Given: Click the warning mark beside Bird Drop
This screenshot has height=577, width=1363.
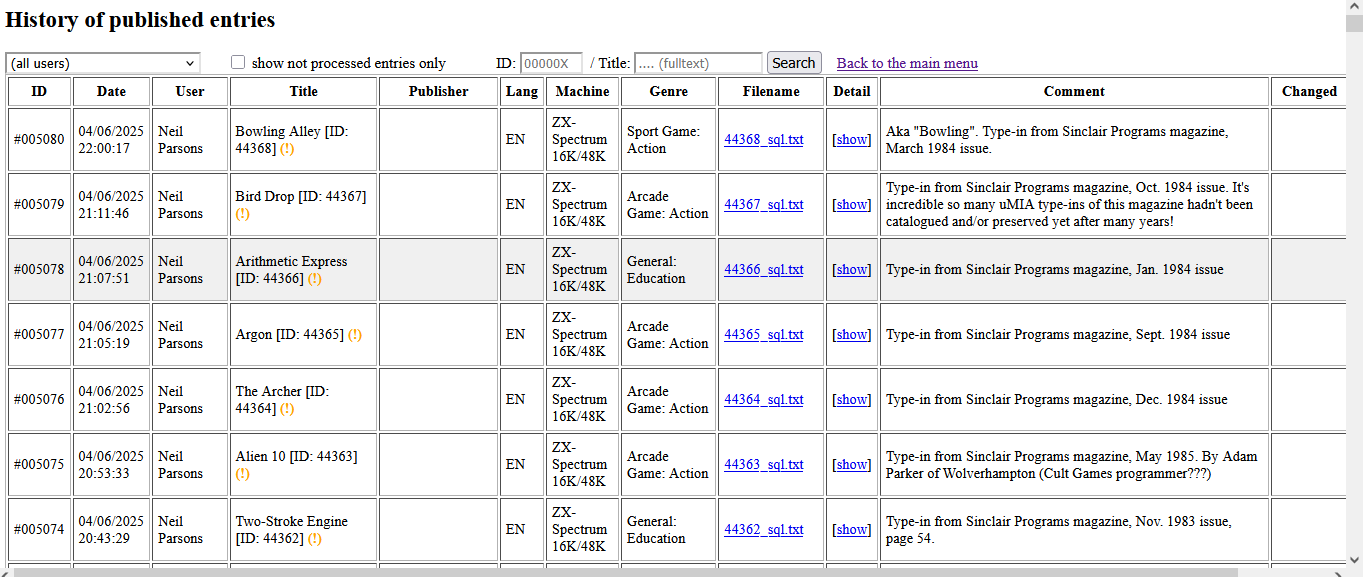Looking at the screenshot, I should [x=243, y=213].
